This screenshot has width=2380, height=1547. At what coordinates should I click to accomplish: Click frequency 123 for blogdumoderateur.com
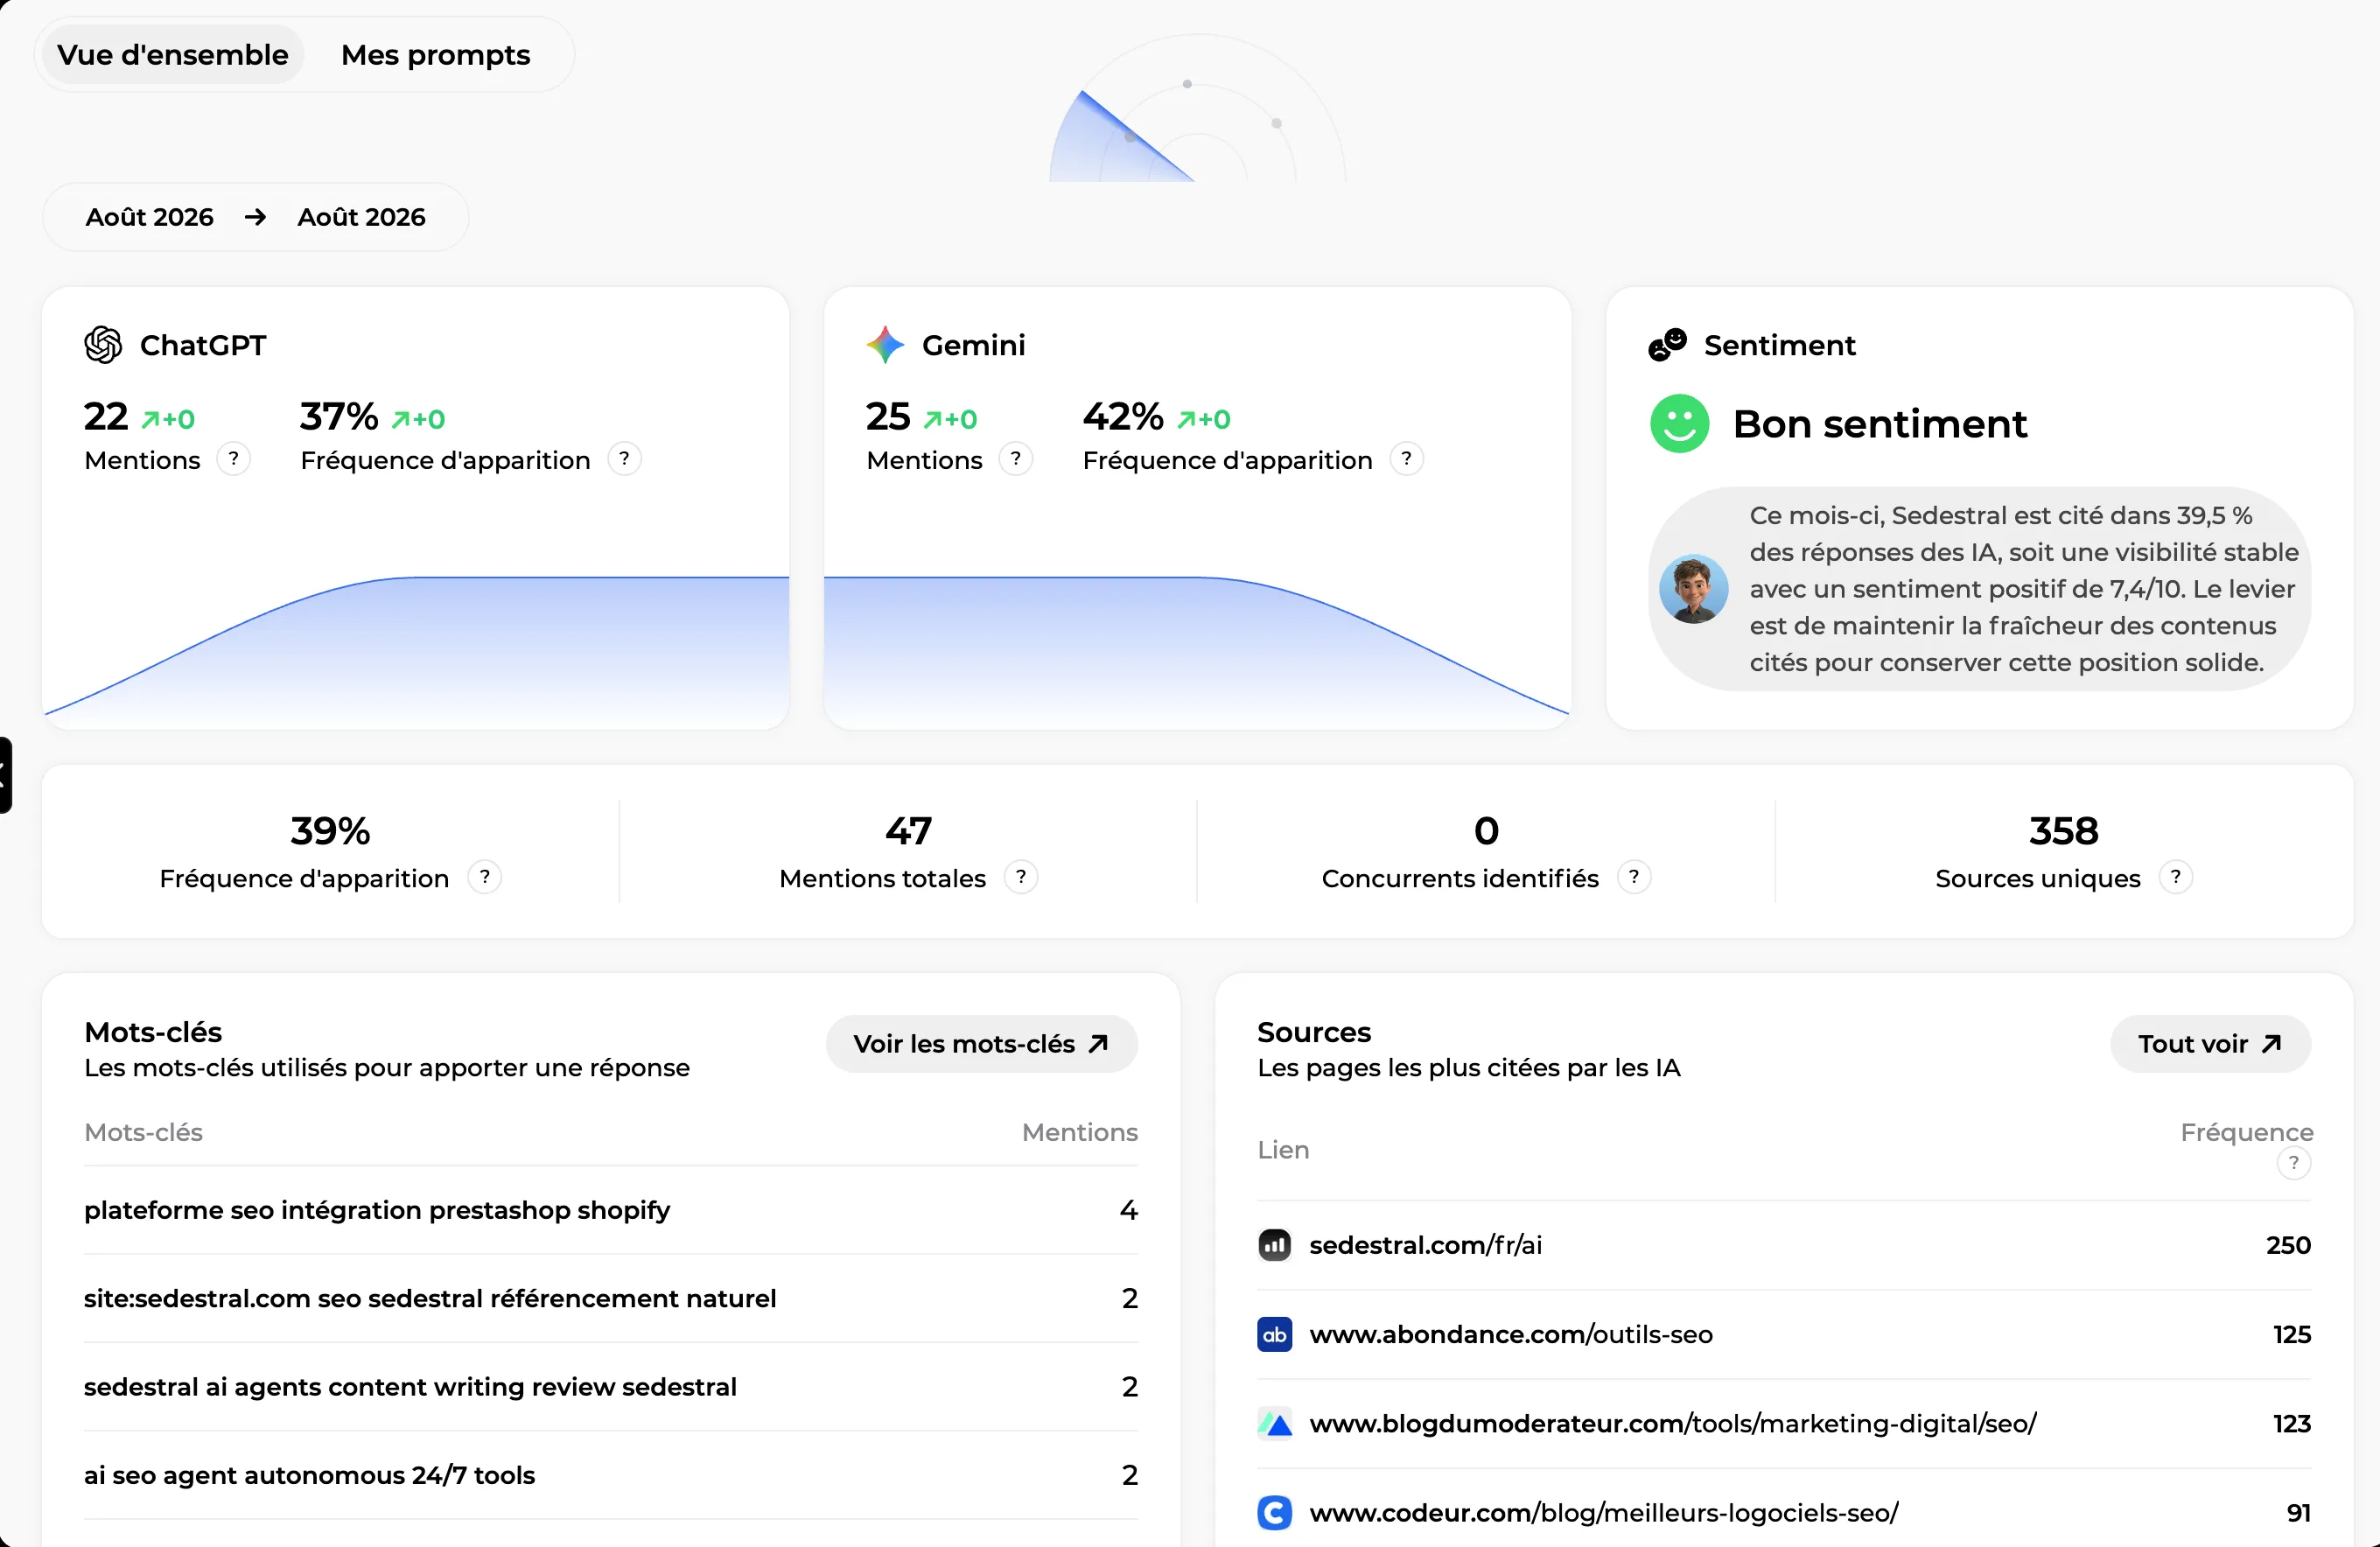click(2291, 1423)
